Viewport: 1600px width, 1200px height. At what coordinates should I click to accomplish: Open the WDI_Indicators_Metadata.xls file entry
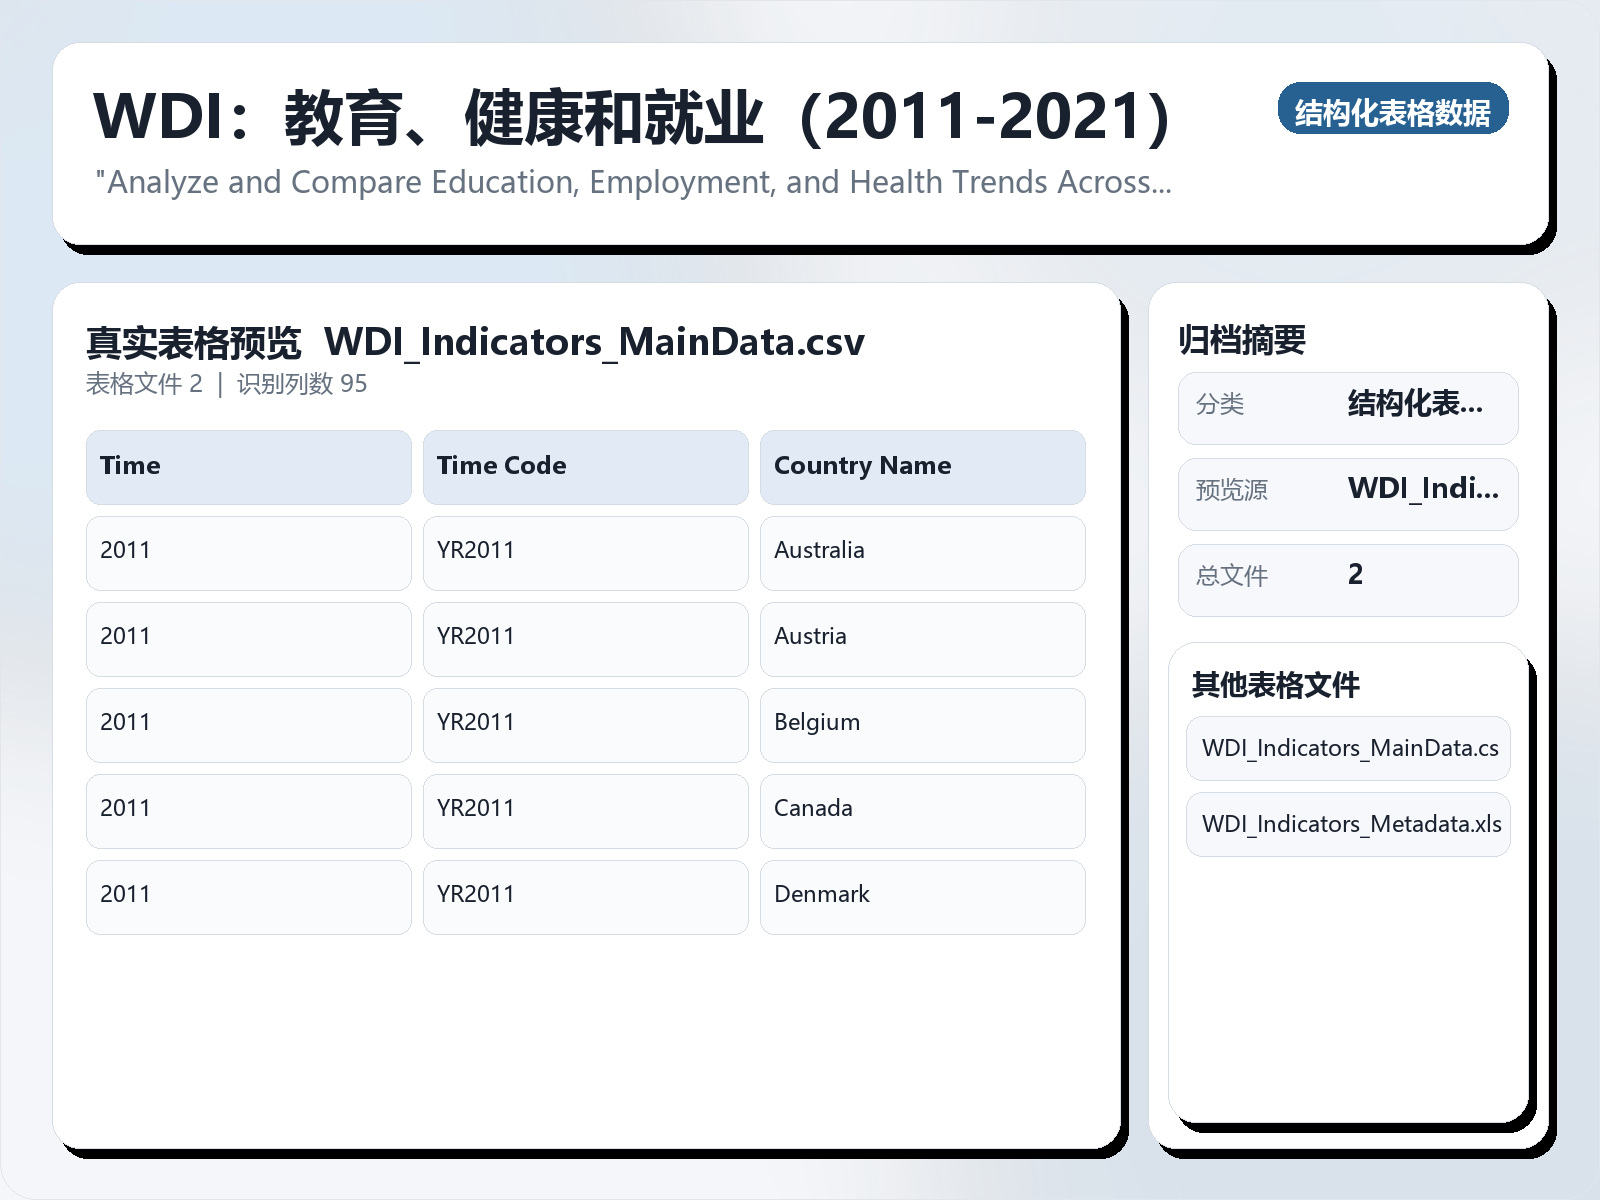tap(1348, 823)
